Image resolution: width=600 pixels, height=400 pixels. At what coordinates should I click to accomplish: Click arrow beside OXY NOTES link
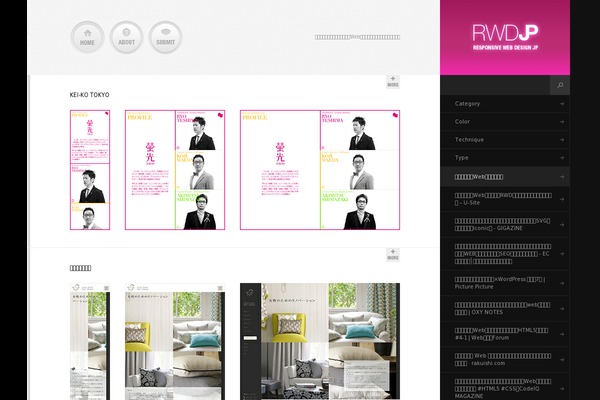pyautogui.click(x=562, y=309)
